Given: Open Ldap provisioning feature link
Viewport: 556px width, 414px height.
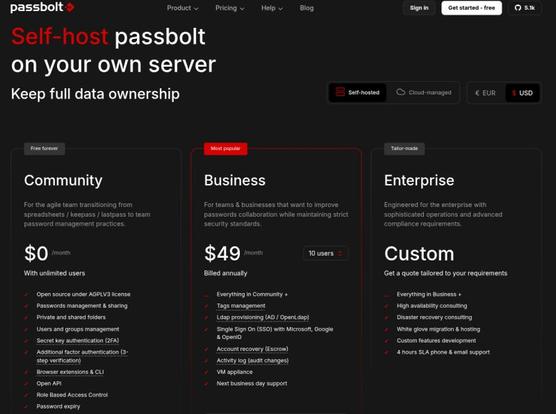Looking at the screenshot, I should [263, 317].
